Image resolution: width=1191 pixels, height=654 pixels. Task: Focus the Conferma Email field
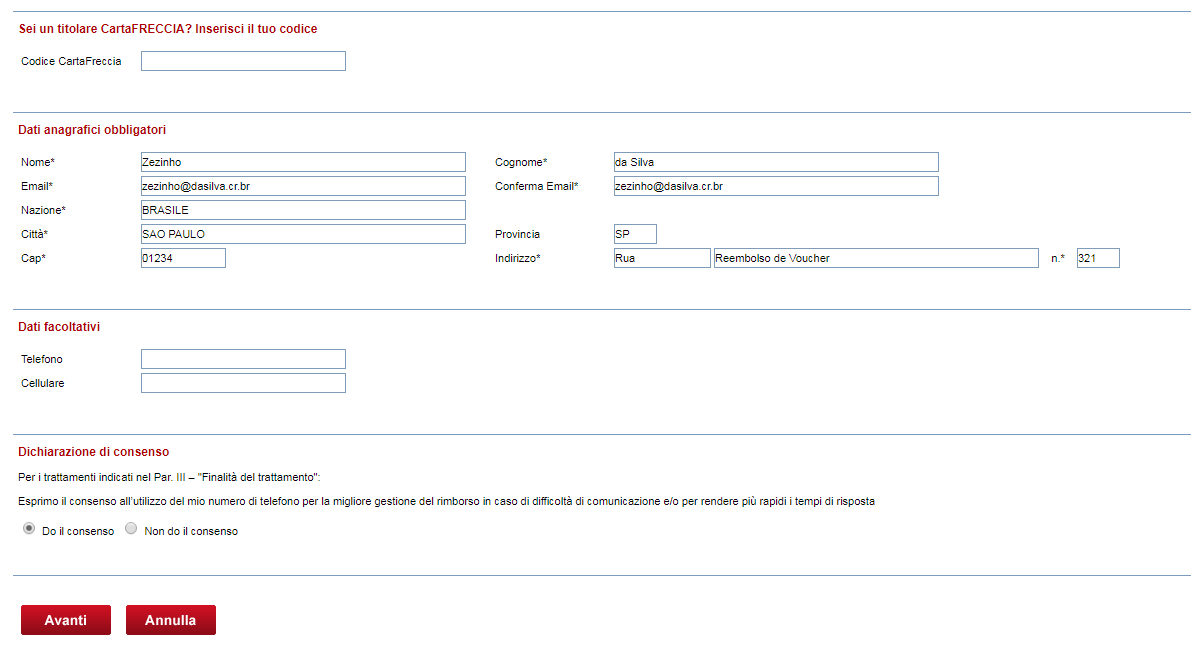(x=776, y=186)
